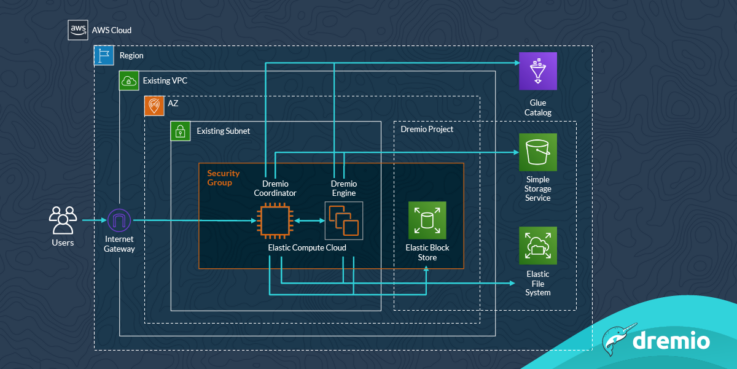The height and width of the screenshot is (369, 737).
Task: Click the Dremio Engine instances icon
Action: [x=344, y=220]
